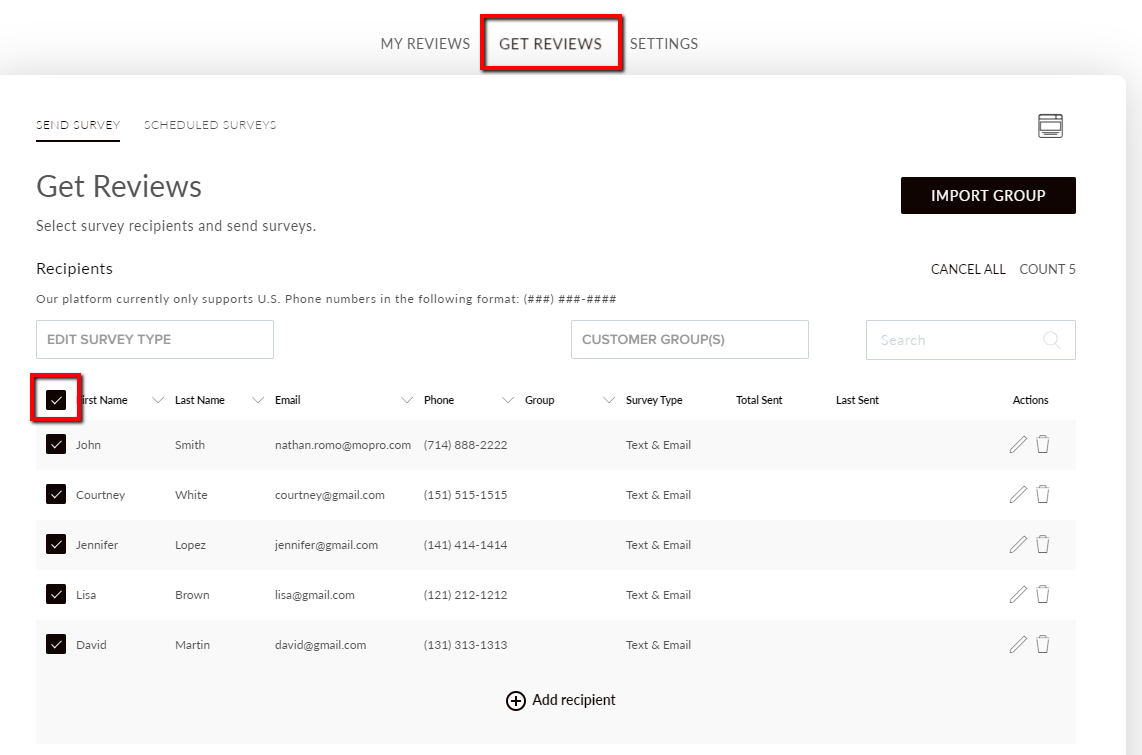
Task: Click email jennifer@gmail.com
Action: click(326, 545)
